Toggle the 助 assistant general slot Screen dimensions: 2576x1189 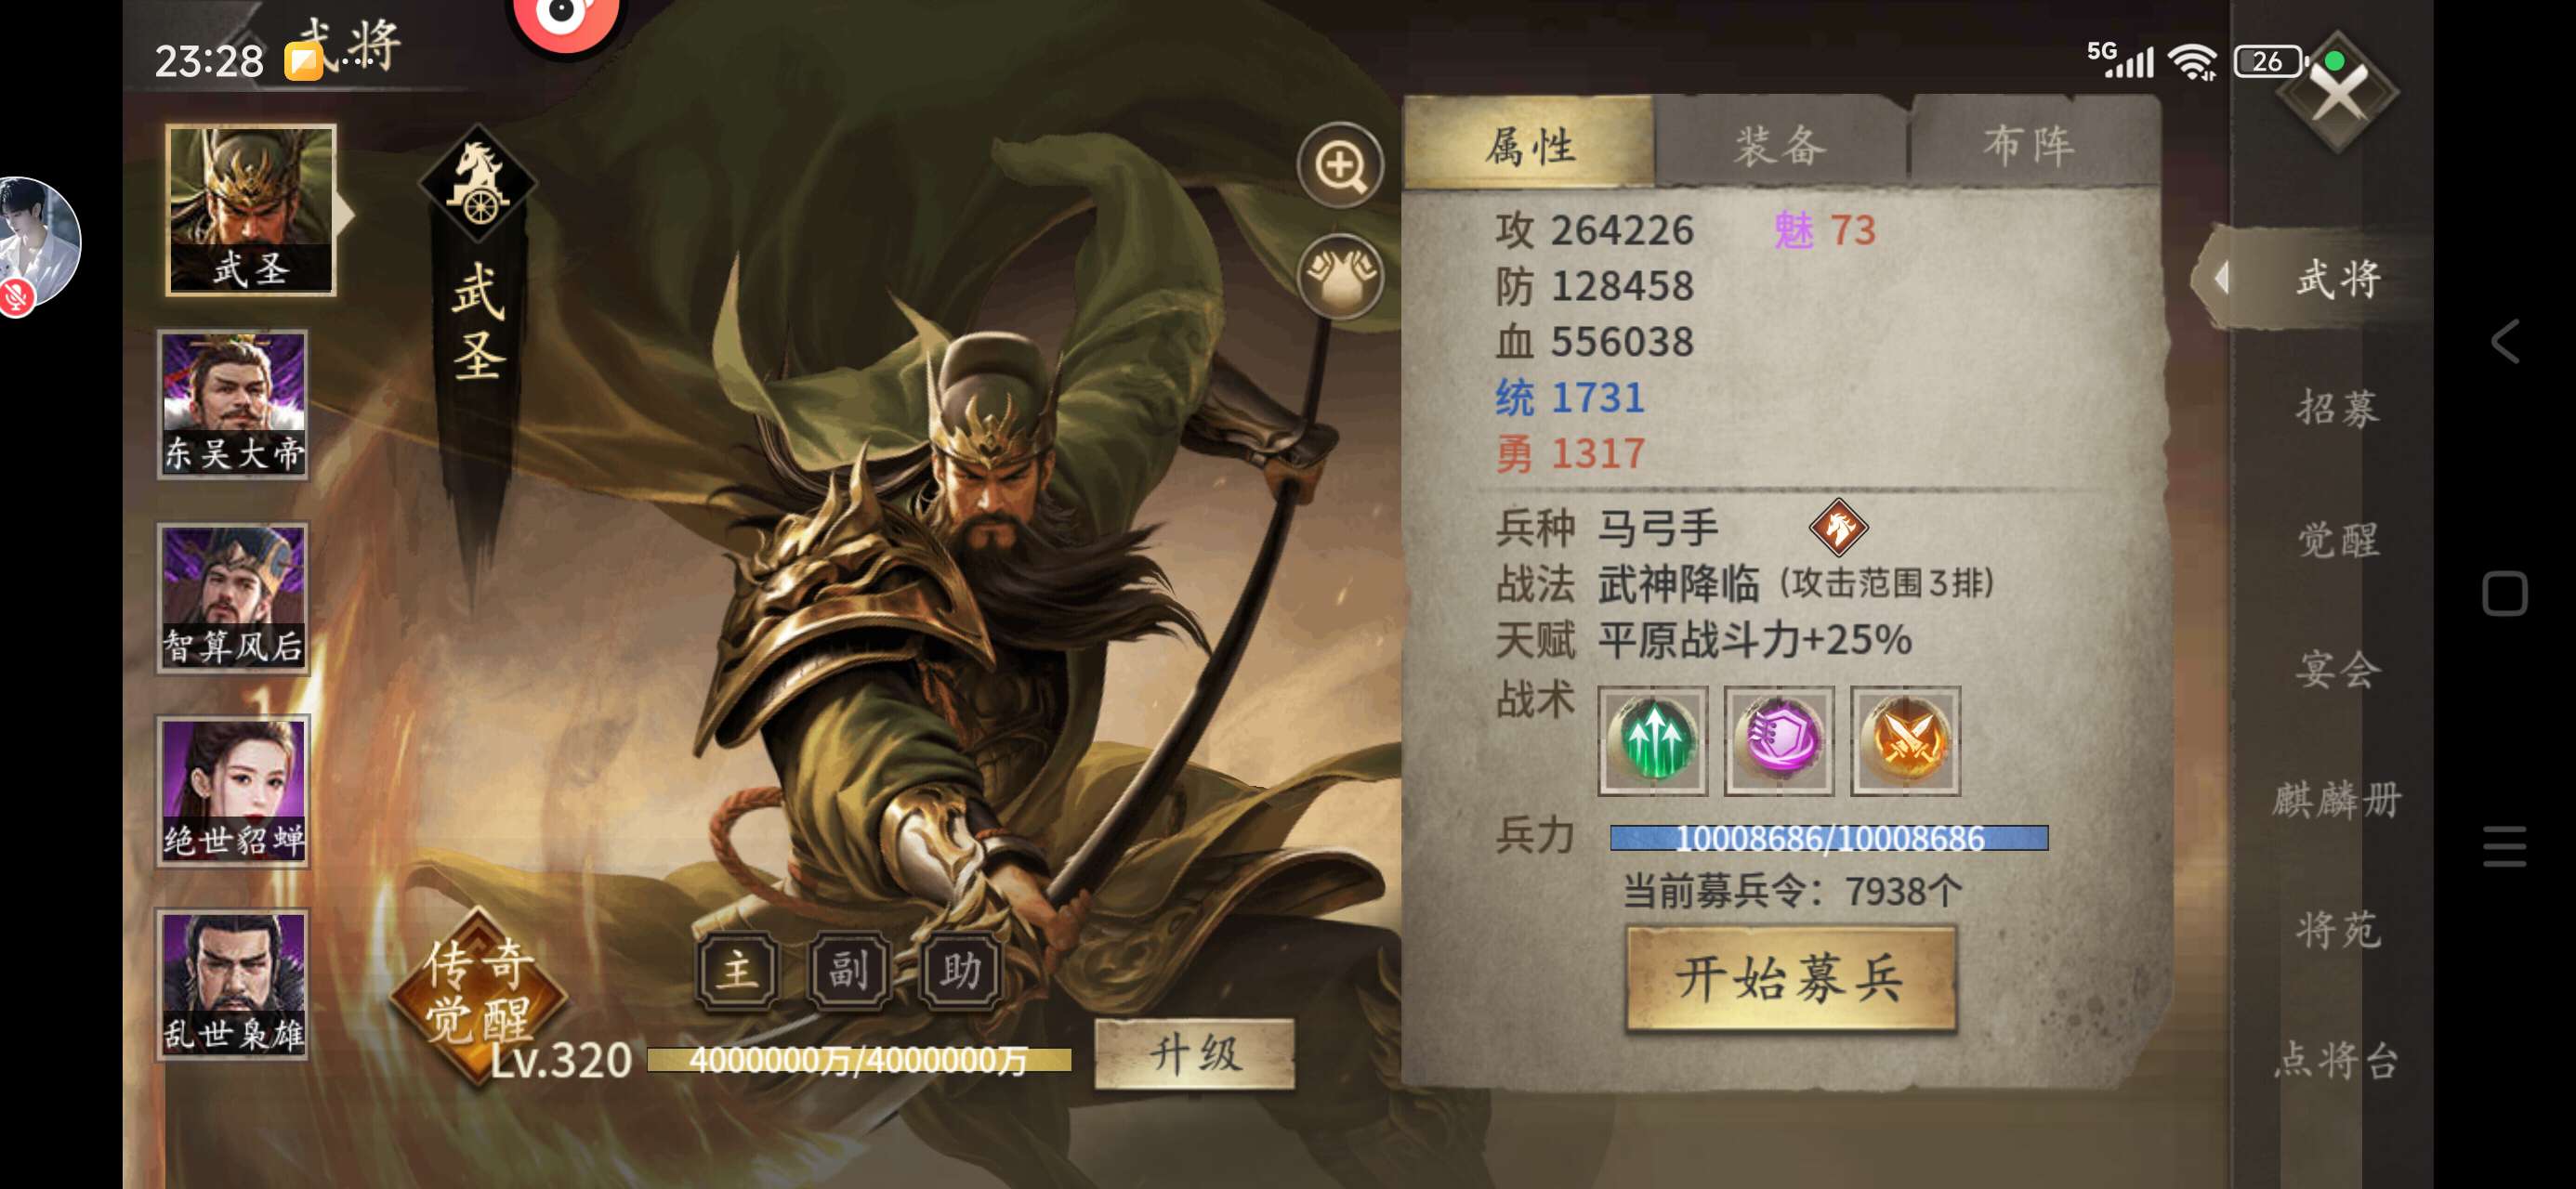(x=959, y=970)
